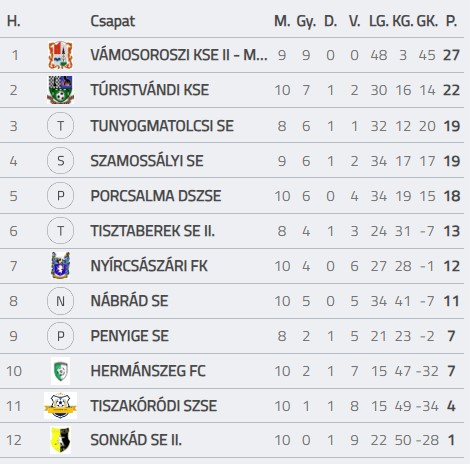Open the Sonkád SE II. team page

(136, 440)
